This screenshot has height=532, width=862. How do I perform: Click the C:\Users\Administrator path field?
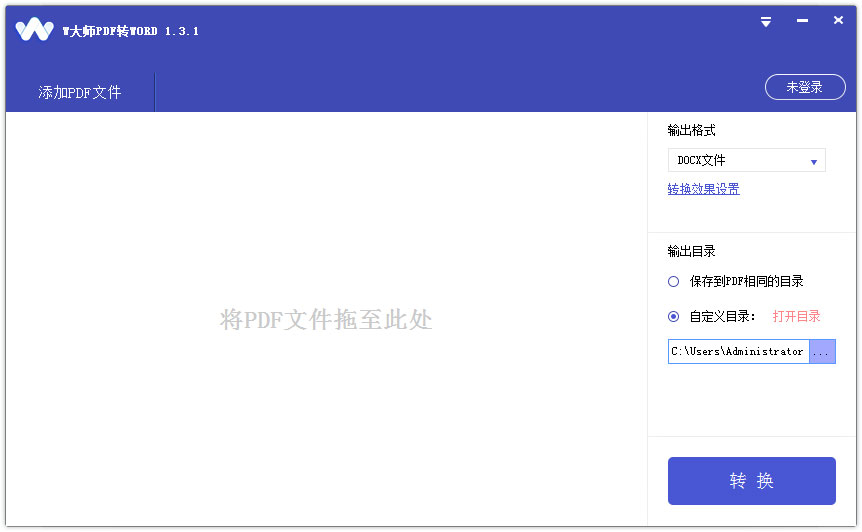[738, 351]
